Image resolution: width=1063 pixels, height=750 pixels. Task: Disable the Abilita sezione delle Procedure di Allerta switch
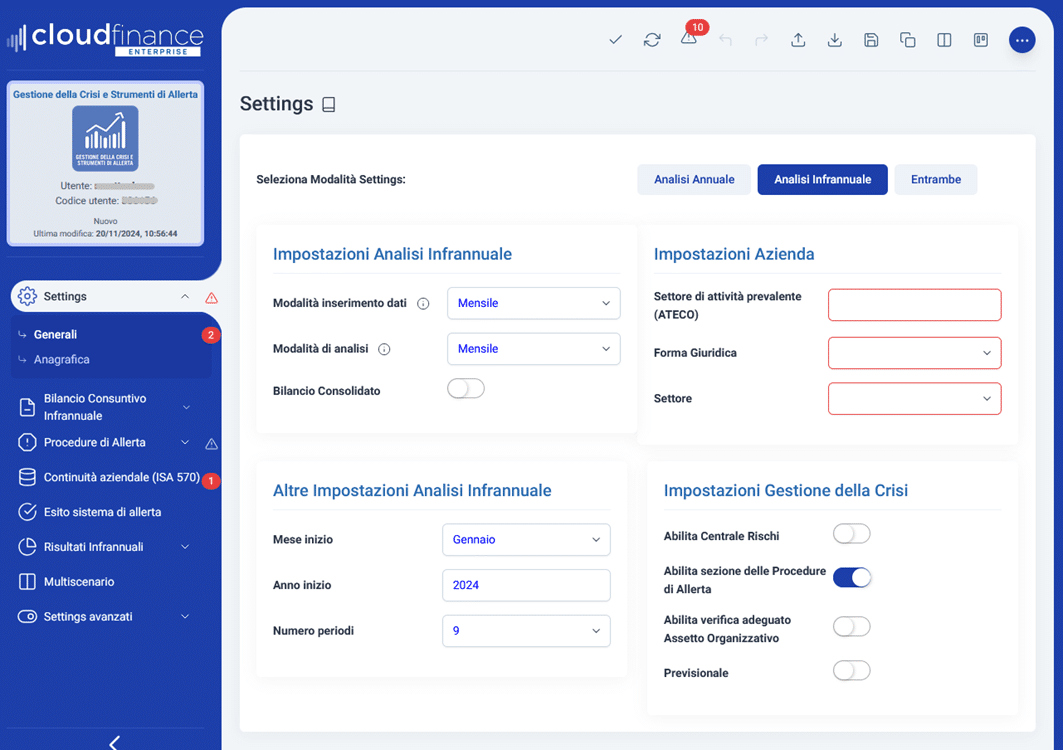(851, 577)
